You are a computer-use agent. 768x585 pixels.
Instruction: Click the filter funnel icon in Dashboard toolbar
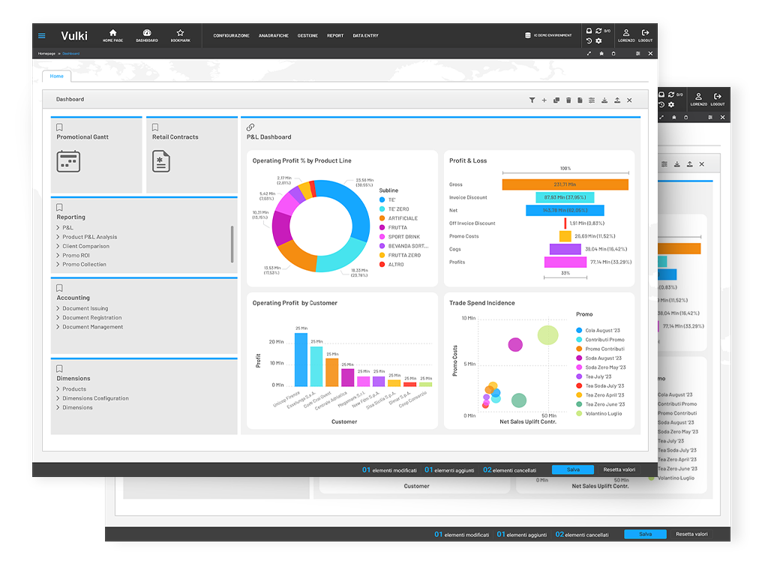click(x=532, y=100)
